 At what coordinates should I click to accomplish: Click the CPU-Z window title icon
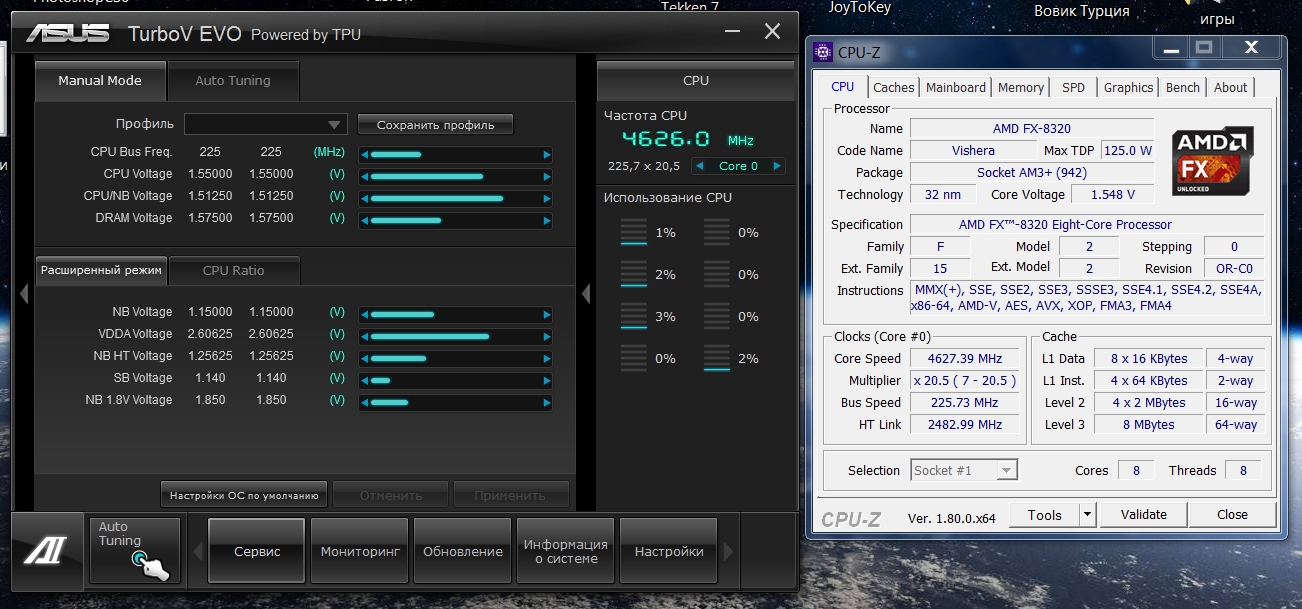[823, 52]
